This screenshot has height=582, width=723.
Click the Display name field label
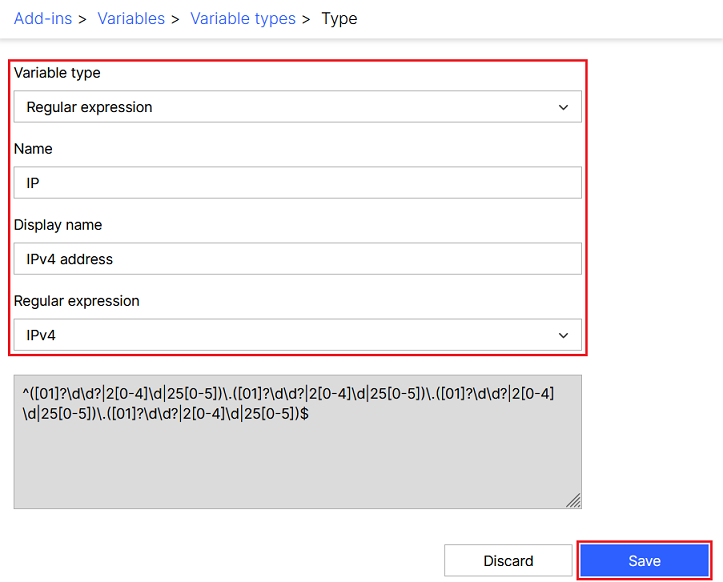[x=58, y=225]
